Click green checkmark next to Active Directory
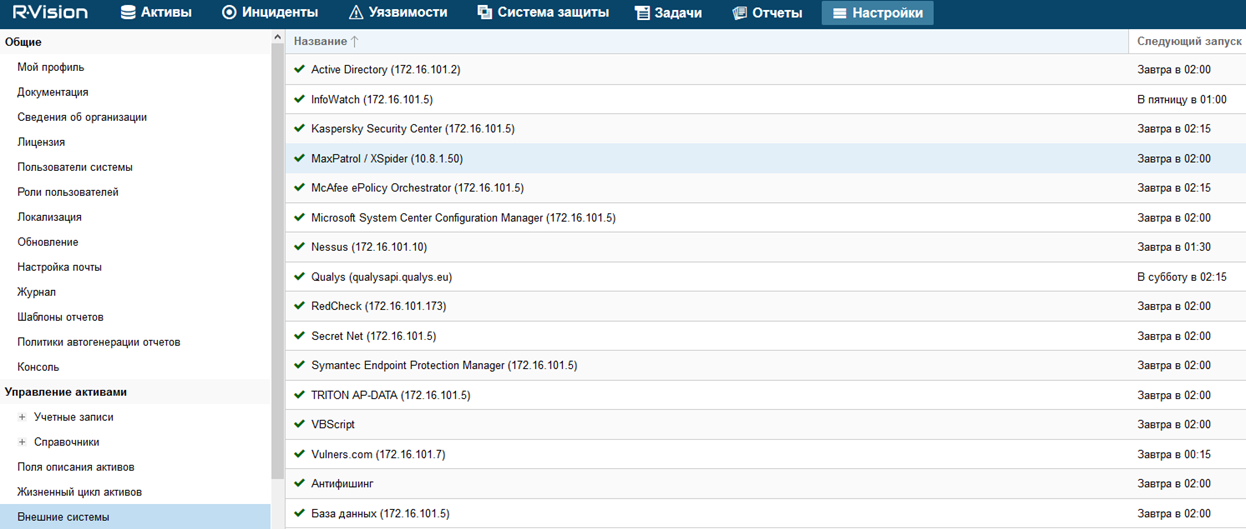 coord(299,70)
